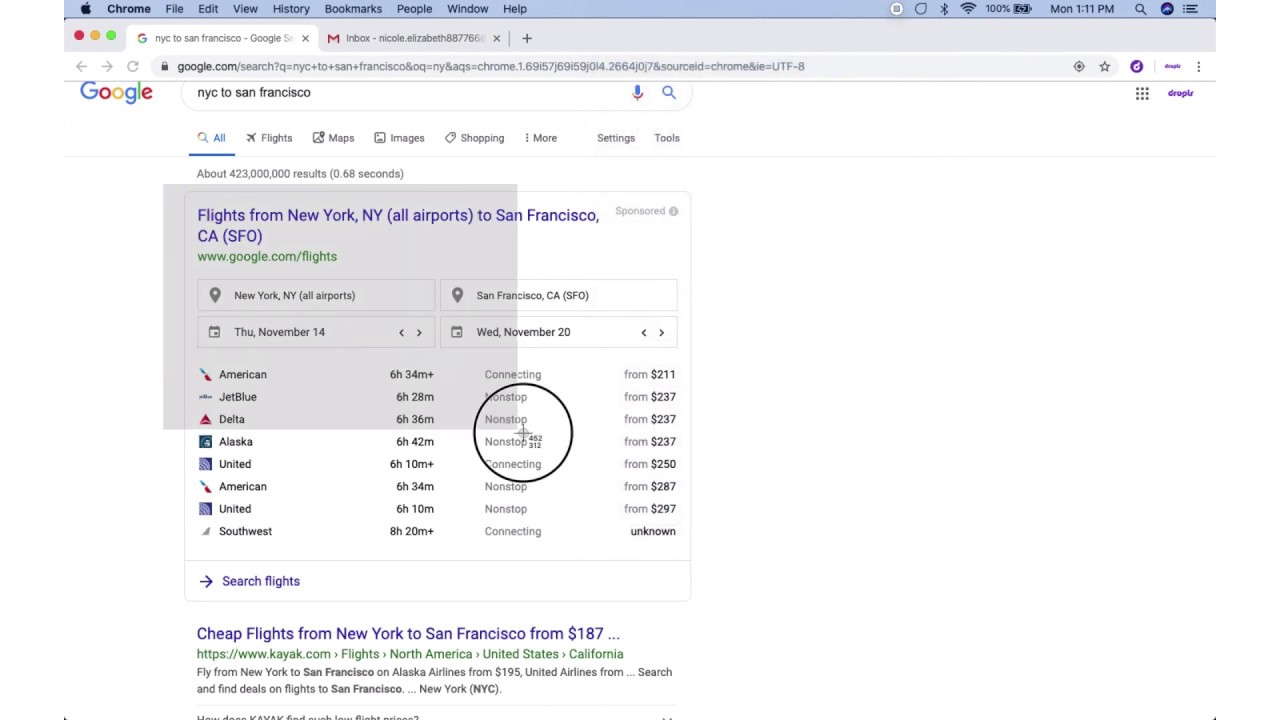Click the blue search magnifier icon
Image resolution: width=1280 pixels, height=720 pixels.
669,92
